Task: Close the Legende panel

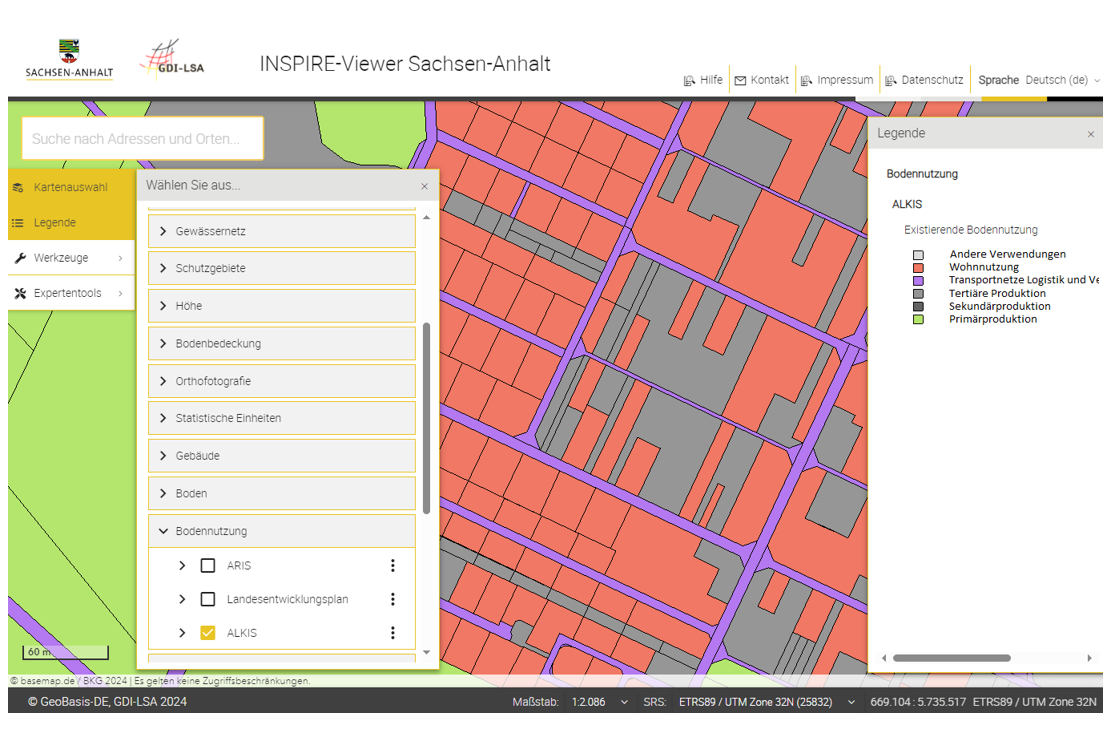Action: pyautogui.click(x=1090, y=134)
